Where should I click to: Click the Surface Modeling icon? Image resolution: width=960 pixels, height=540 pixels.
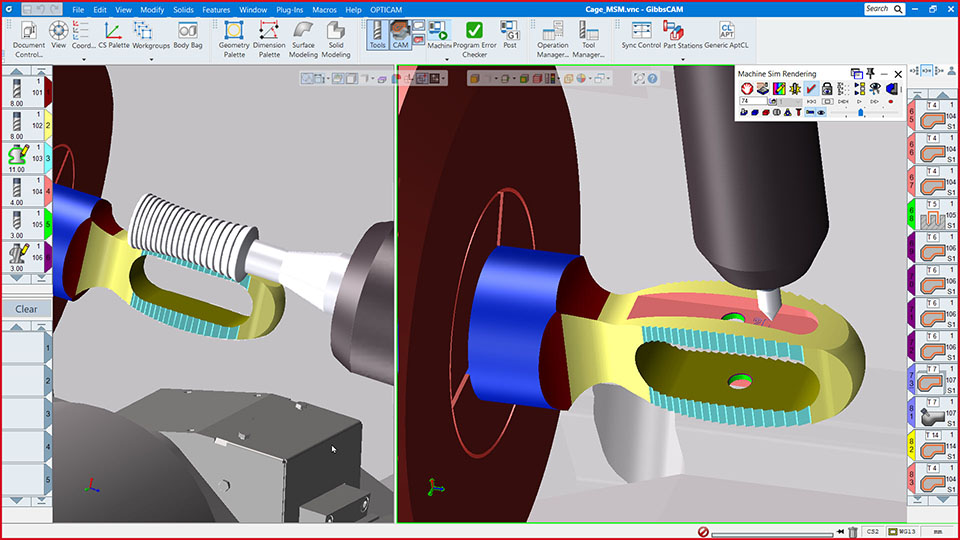tap(302, 40)
